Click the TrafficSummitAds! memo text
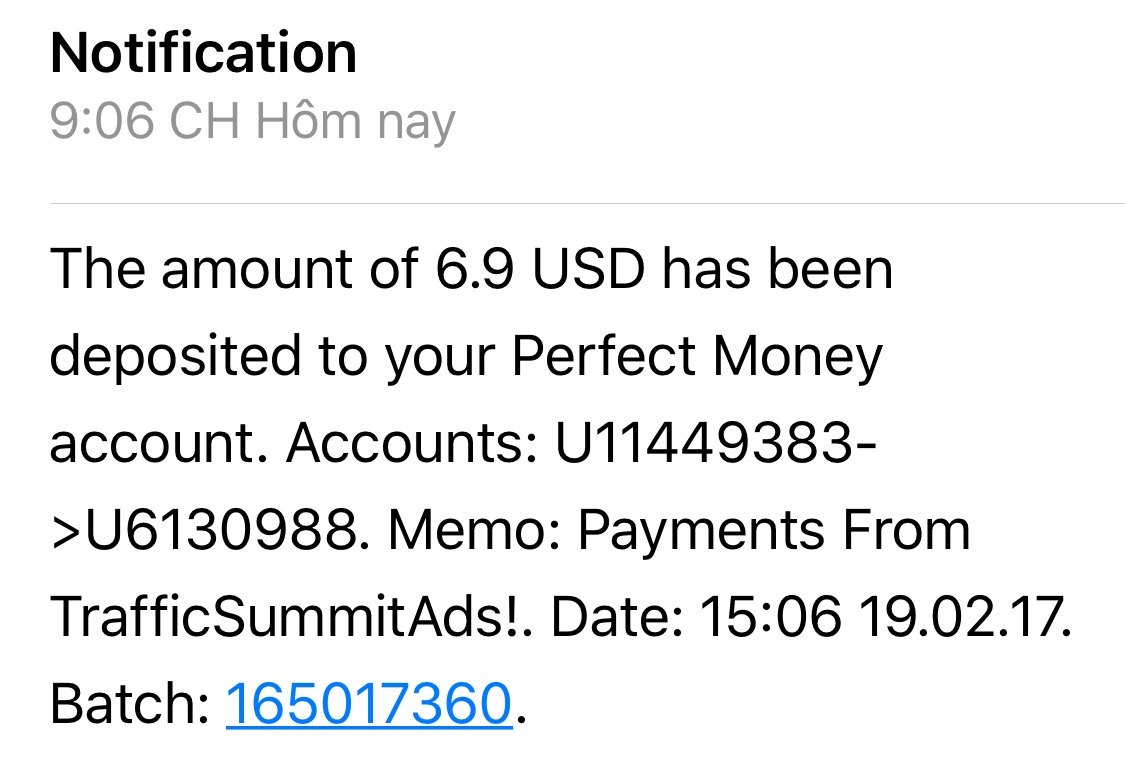 click(x=290, y=617)
